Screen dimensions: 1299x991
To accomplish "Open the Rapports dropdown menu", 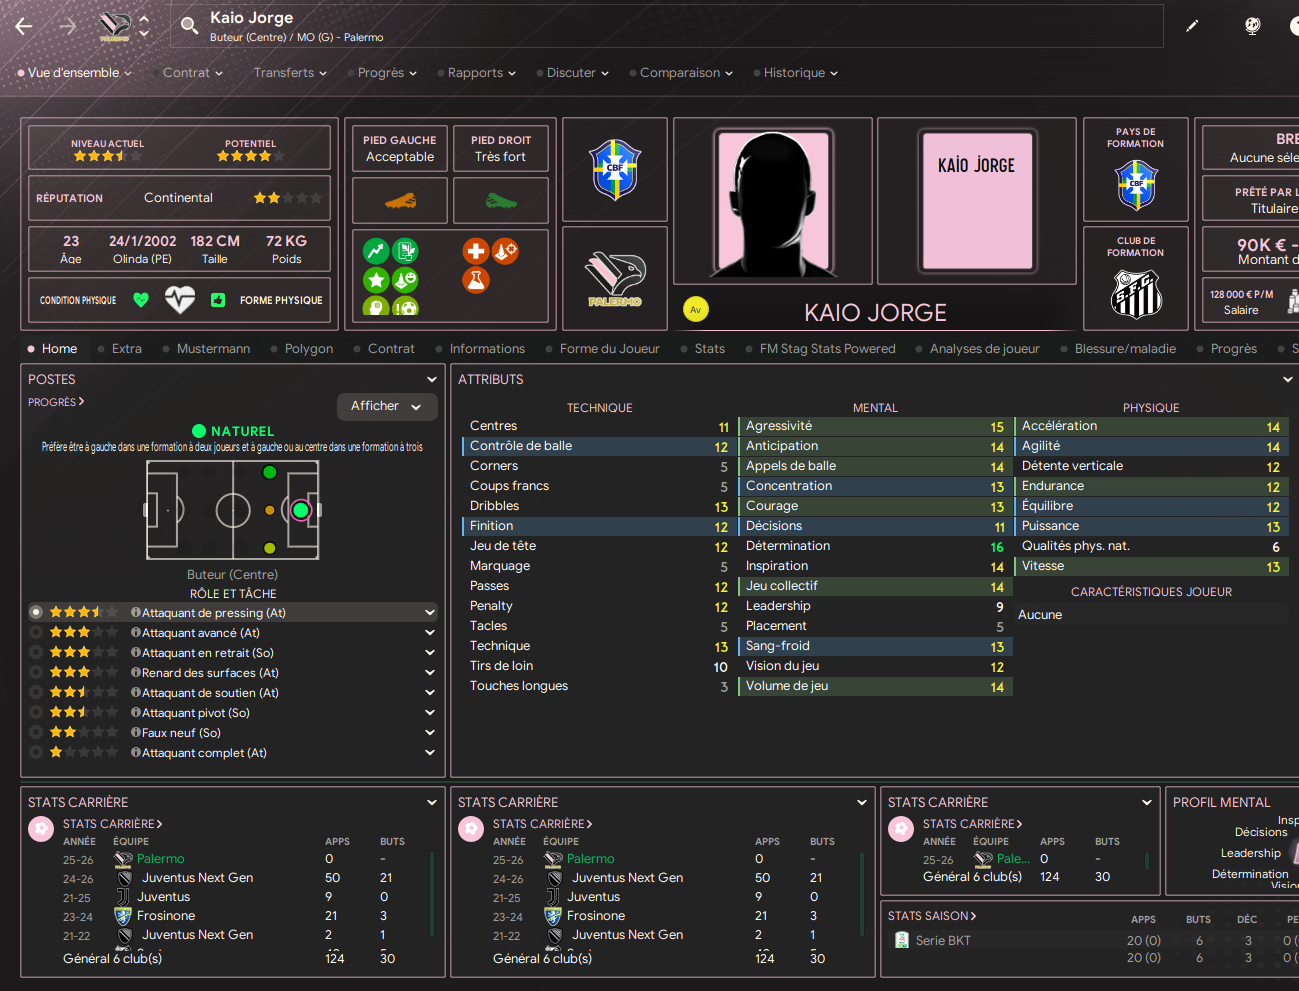I will (482, 73).
